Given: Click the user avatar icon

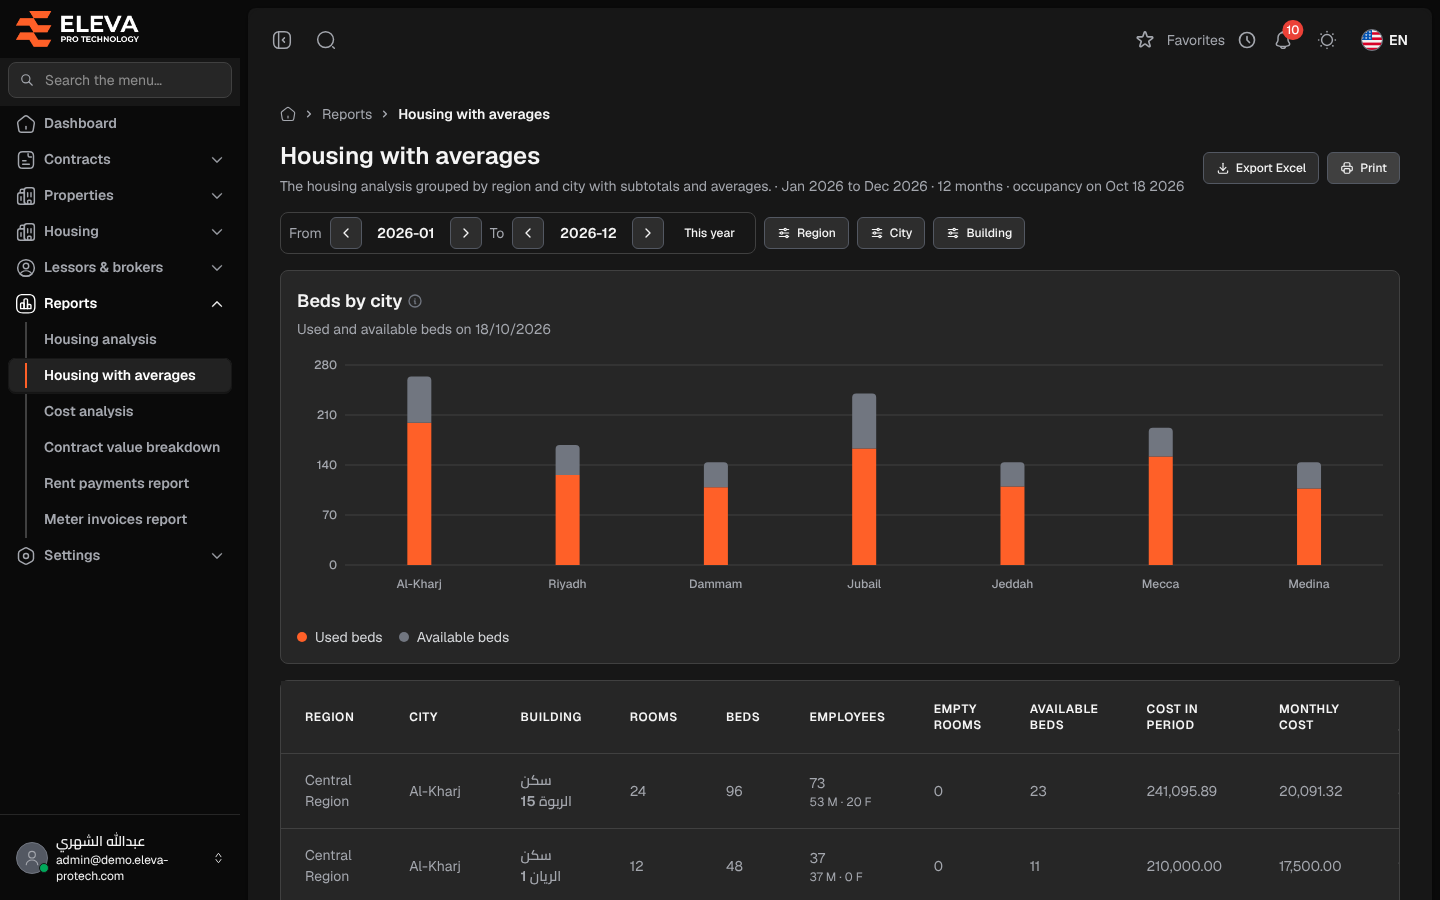Looking at the screenshot, I should coord(32,858).
